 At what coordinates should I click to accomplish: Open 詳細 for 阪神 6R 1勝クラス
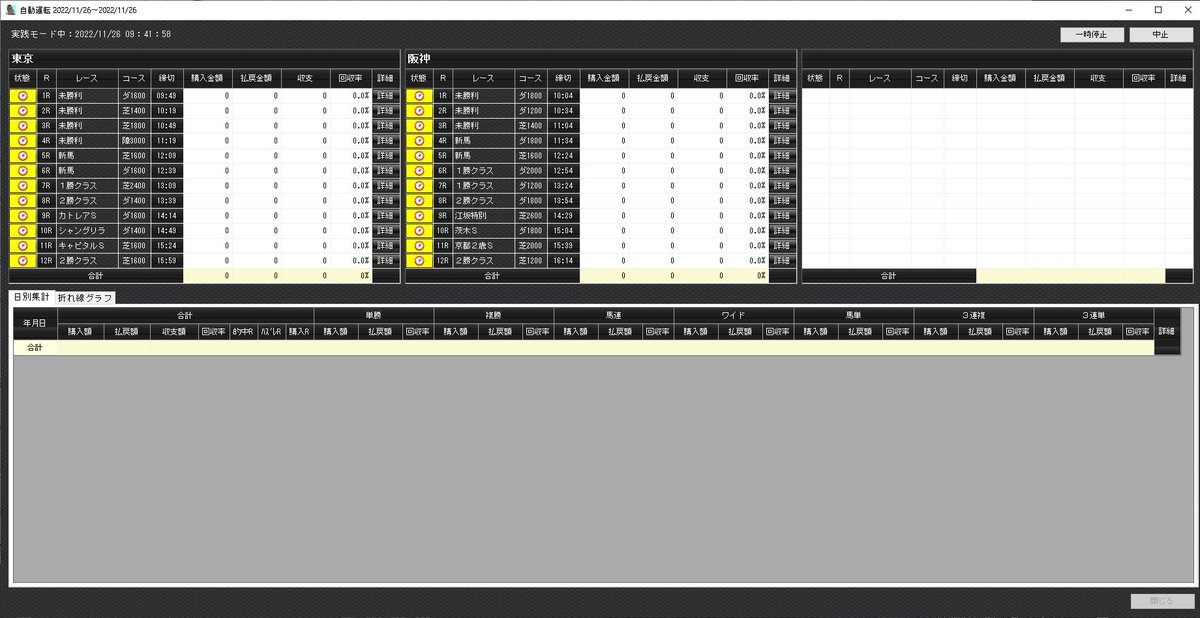tap(781, 171)
